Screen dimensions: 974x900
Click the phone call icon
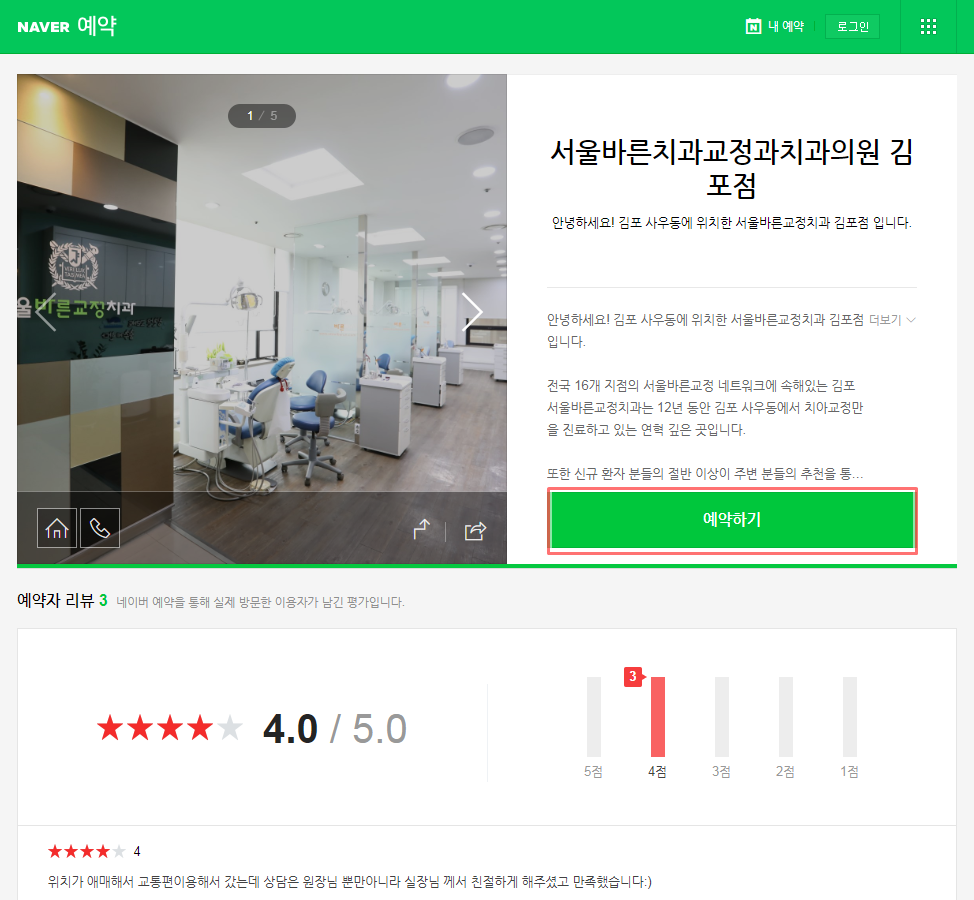99,528
